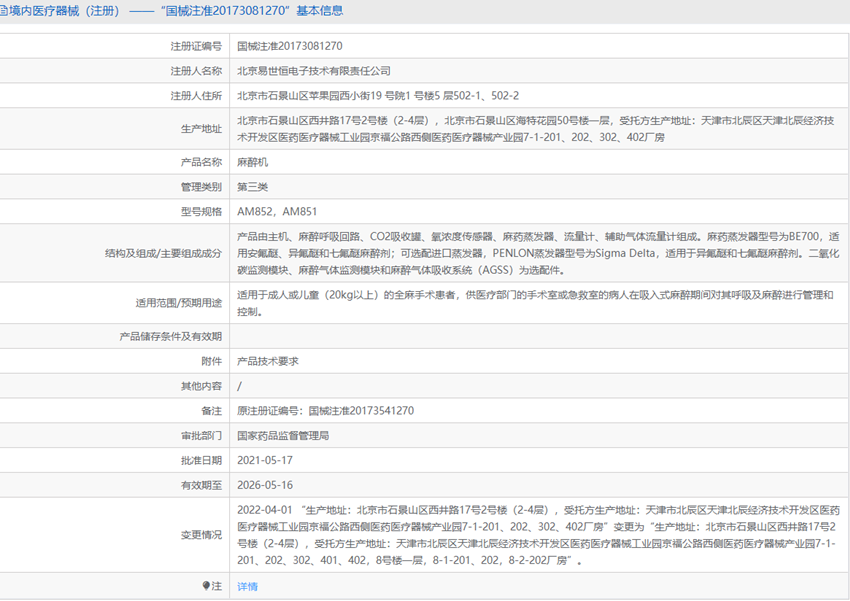Open the 详情 link in the bottom row
Screen dimensions: 850x601
coord(247,586)
